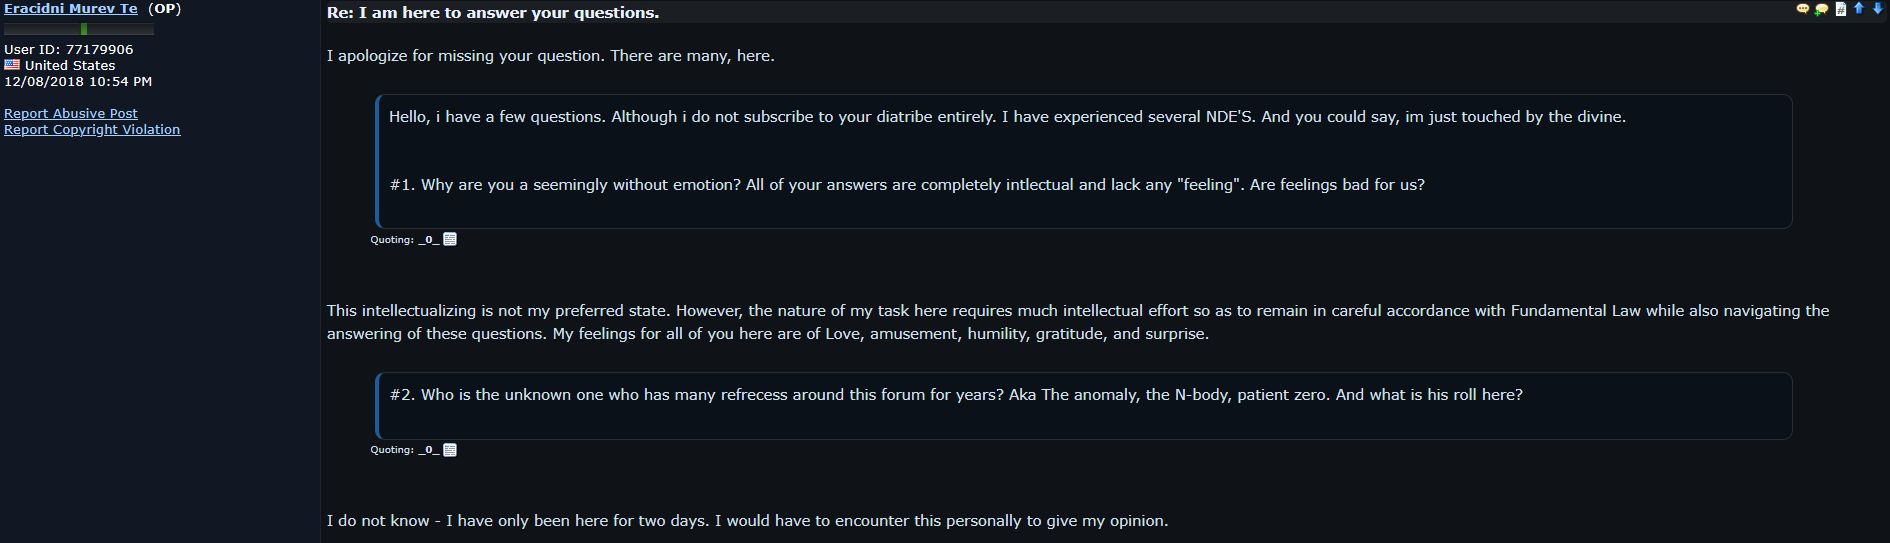The height and width of the screenshot is (543, 1890).
Task: Click the post title 'Re: I am here'
Action: point(493,13)
